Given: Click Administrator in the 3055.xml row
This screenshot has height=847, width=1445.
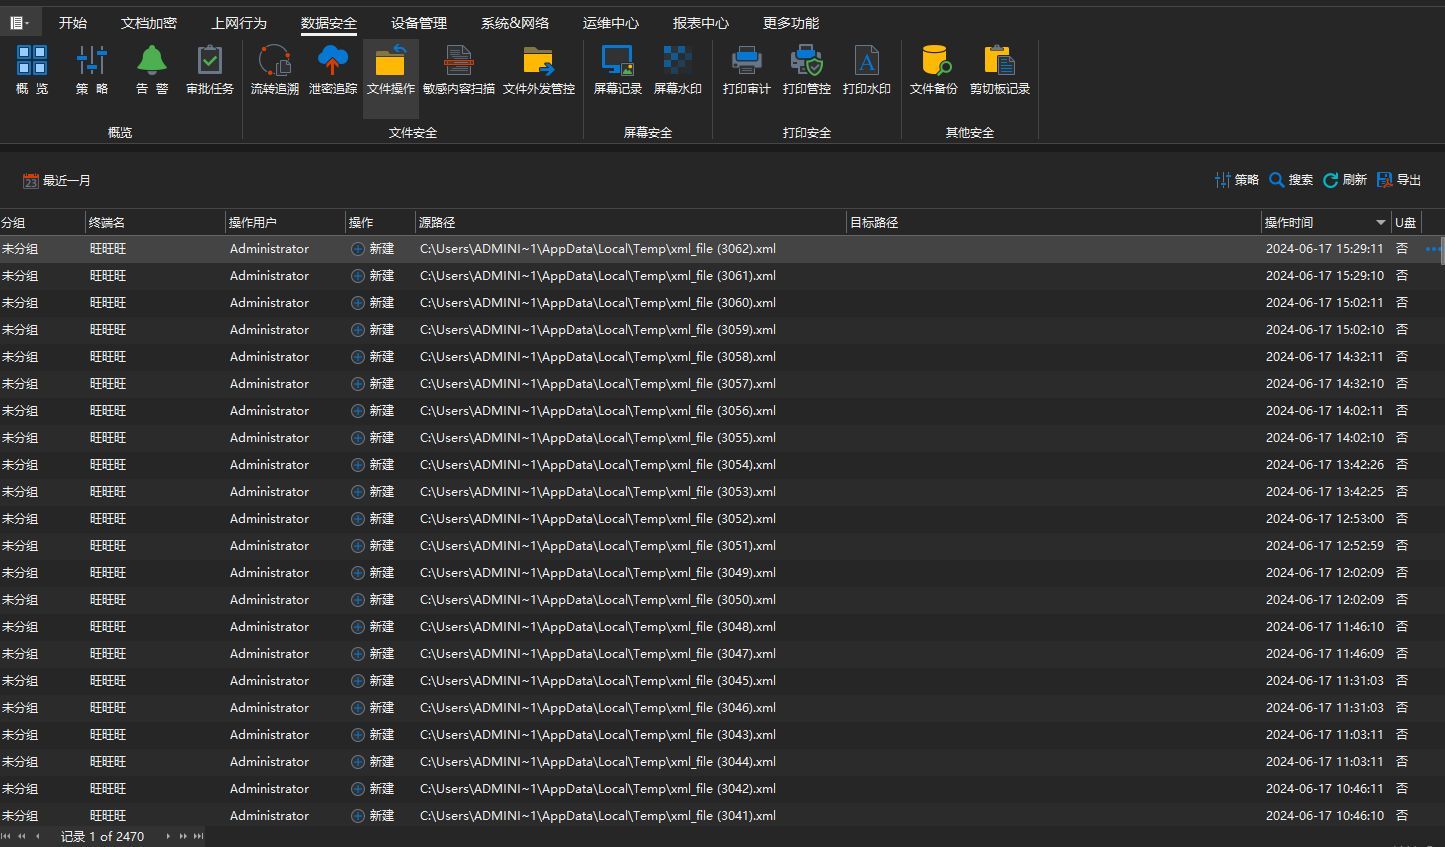Looking at the screenshot, I should tap(269, 438).
